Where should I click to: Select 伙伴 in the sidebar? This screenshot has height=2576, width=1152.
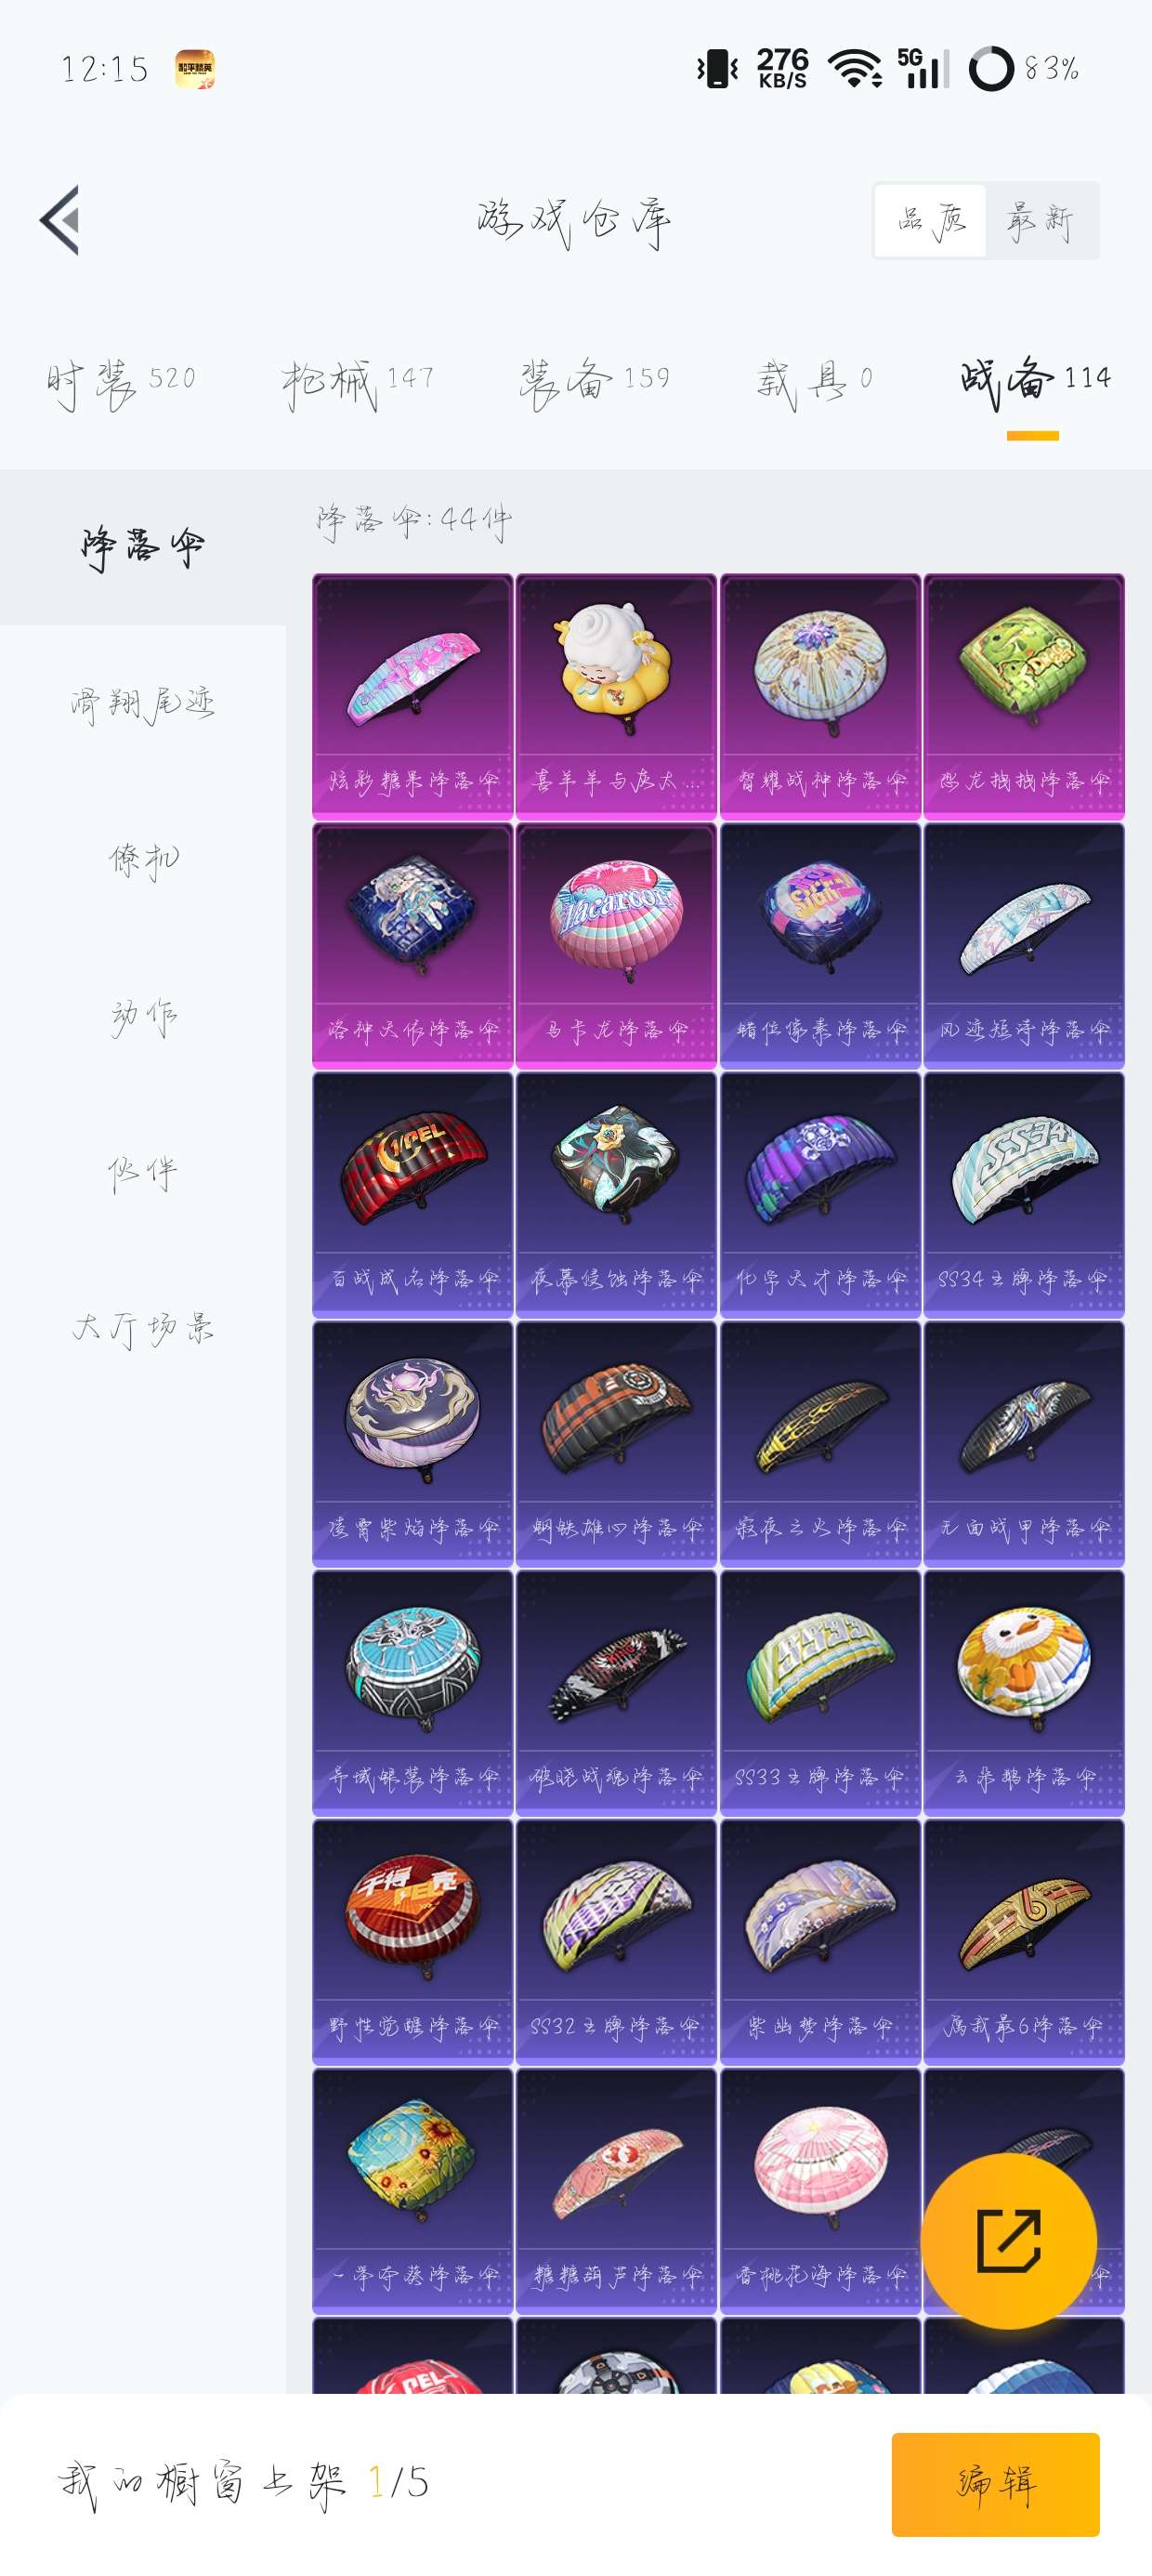(x=143, y=1172)
